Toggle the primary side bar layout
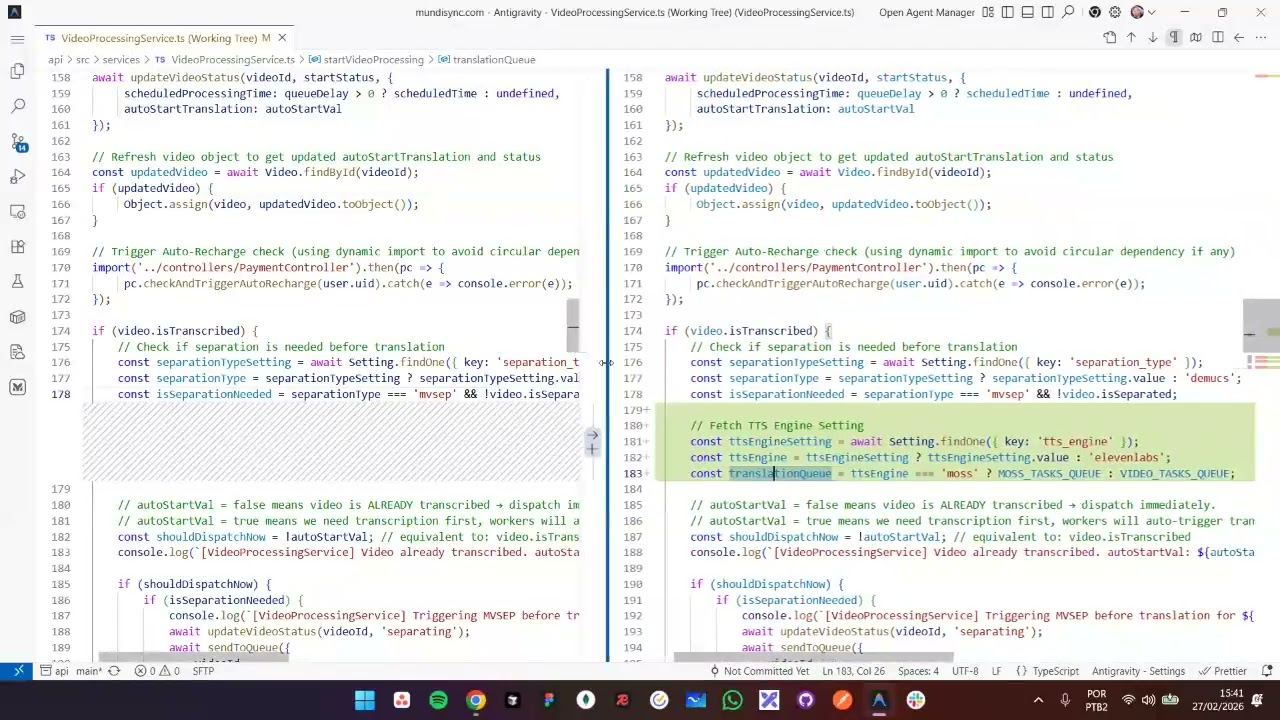Viewport: 1280px width, 720px height. point(1007,13)
